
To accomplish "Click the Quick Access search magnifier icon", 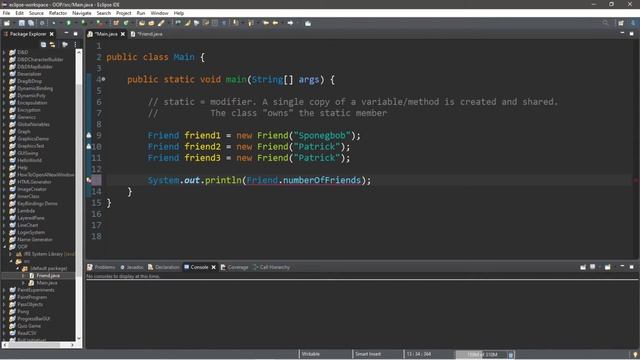I will pyautogui.click(x=605, y=23).
